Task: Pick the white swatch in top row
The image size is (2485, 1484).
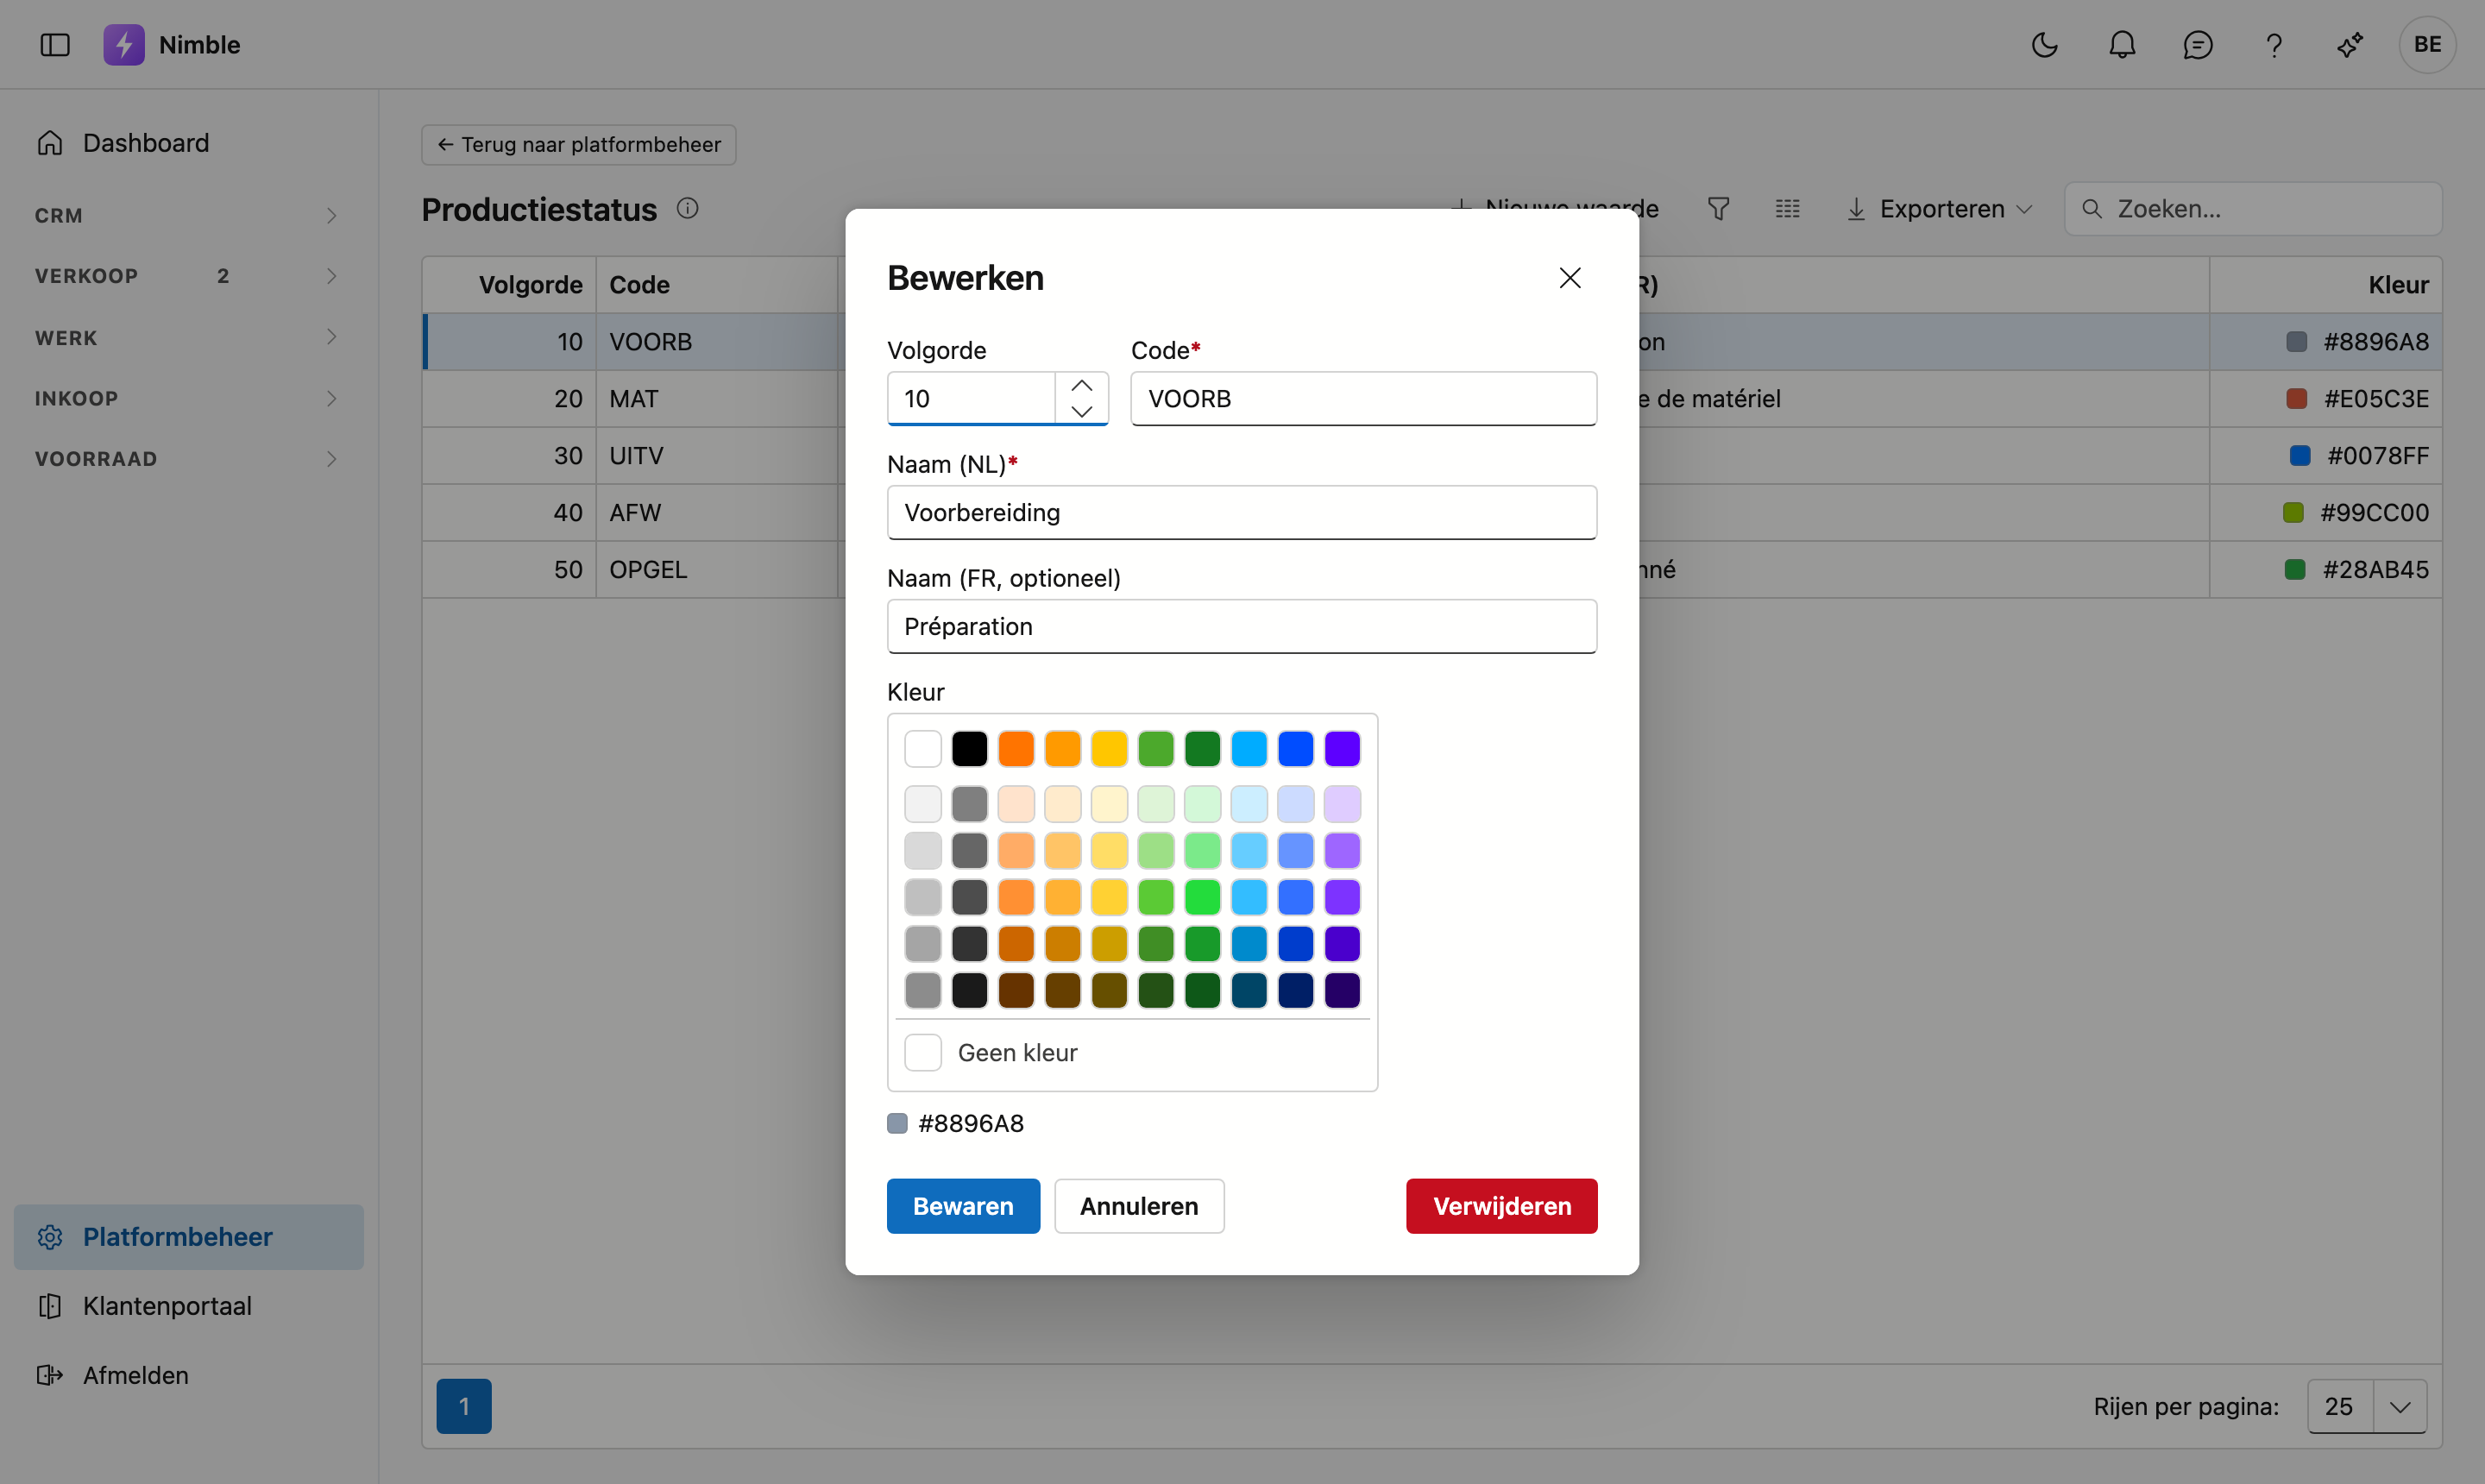Action: 922,749
